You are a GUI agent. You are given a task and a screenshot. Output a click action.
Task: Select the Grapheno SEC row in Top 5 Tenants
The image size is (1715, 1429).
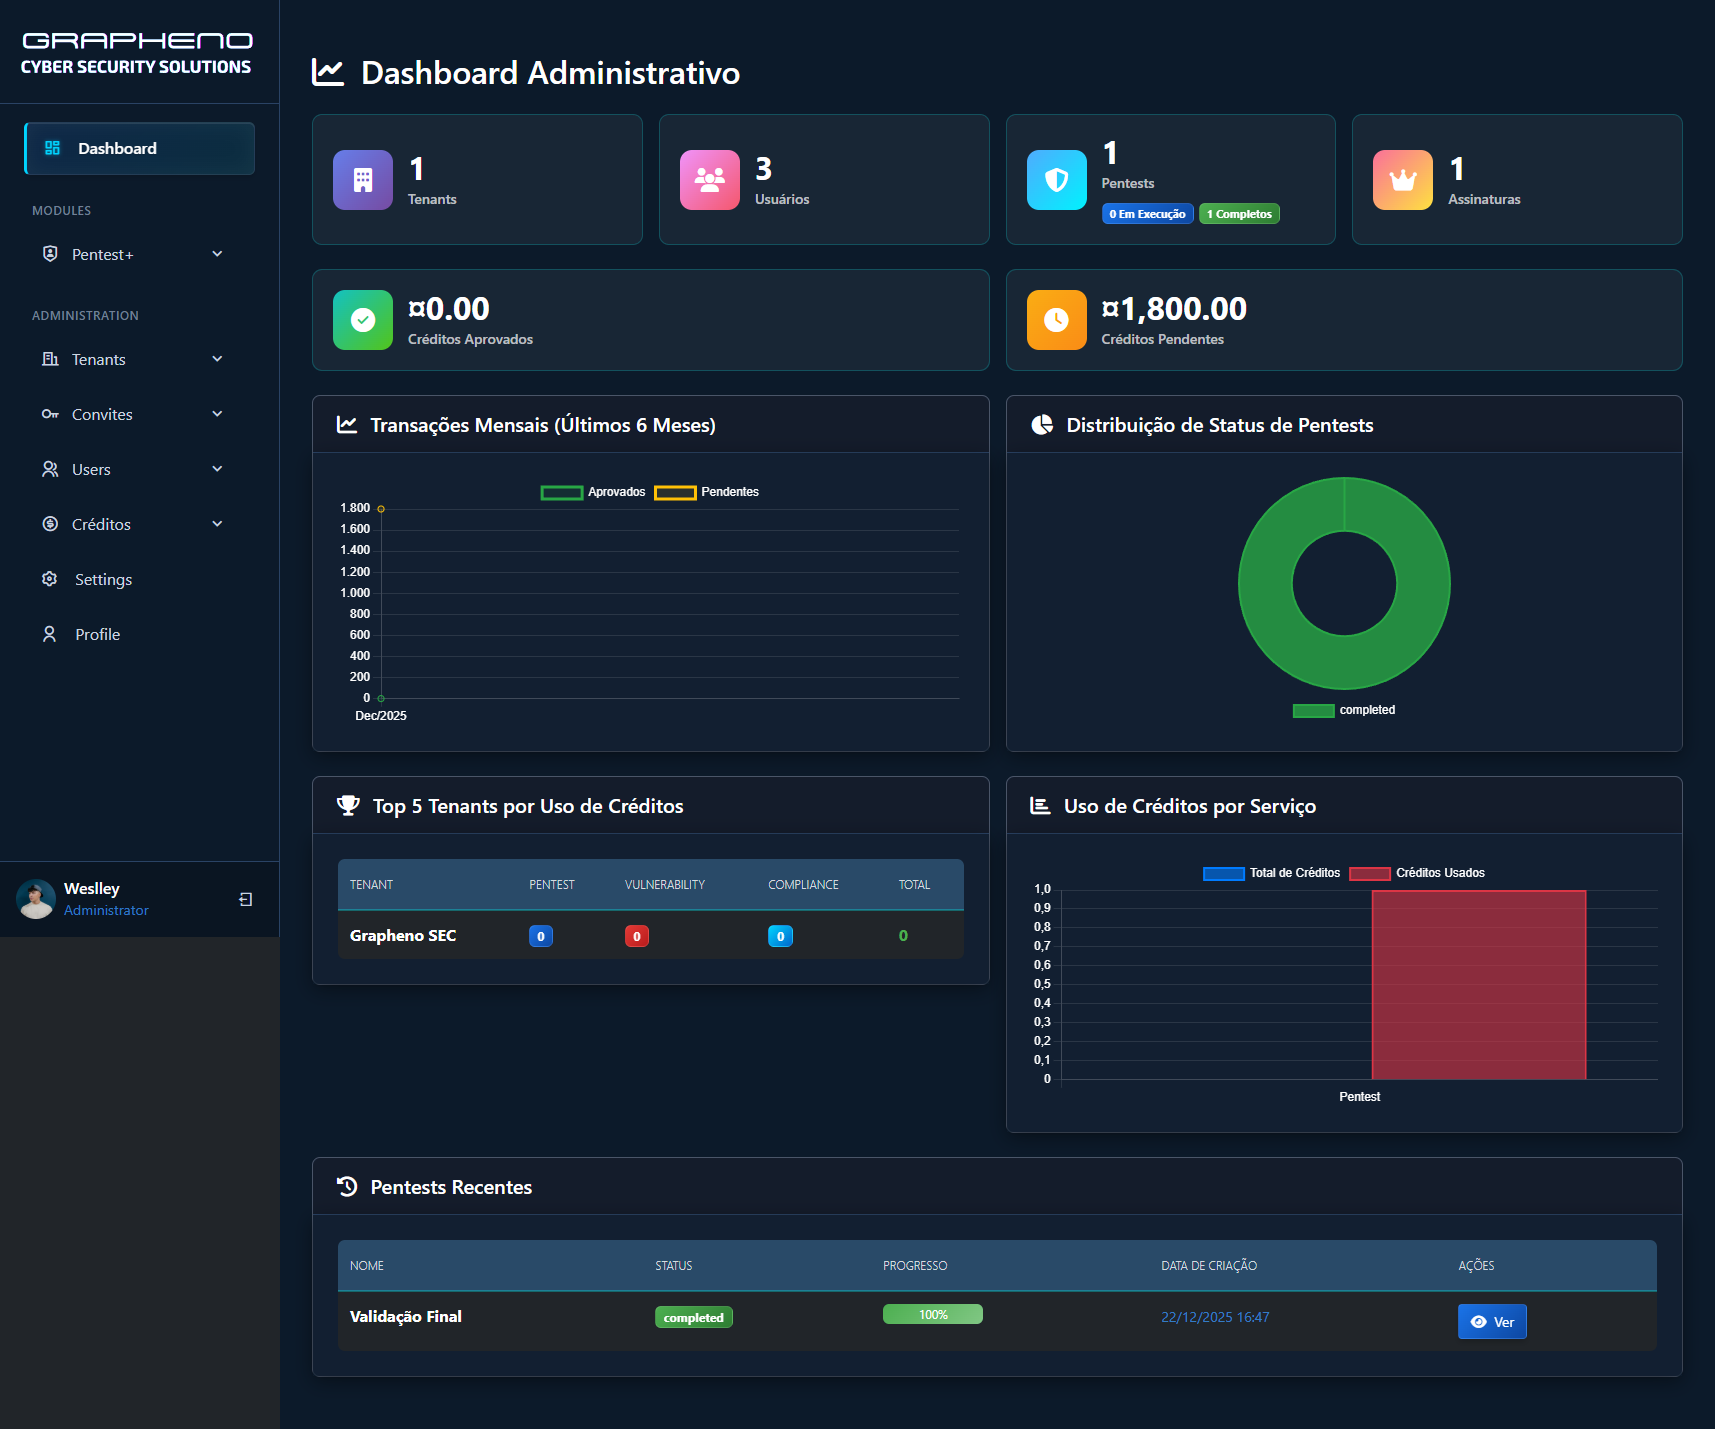[x=403, y=935]
